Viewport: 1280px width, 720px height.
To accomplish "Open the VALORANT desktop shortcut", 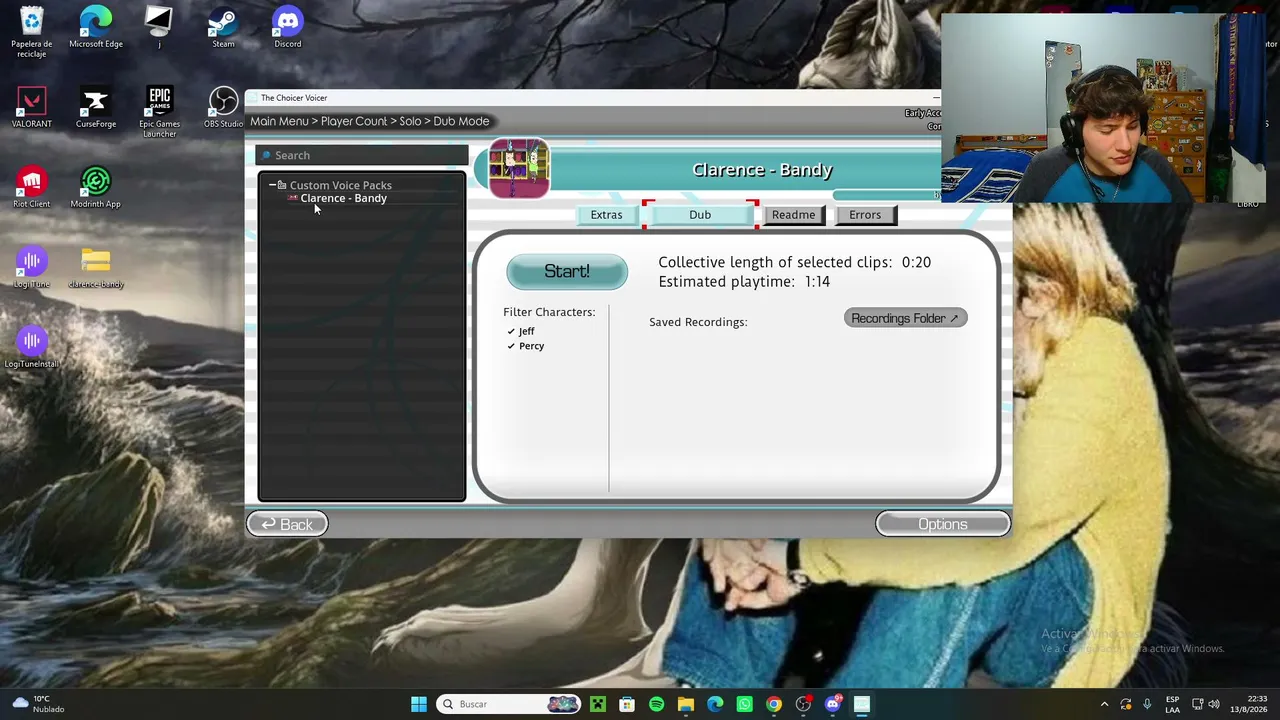I will [x=31, y=107].
